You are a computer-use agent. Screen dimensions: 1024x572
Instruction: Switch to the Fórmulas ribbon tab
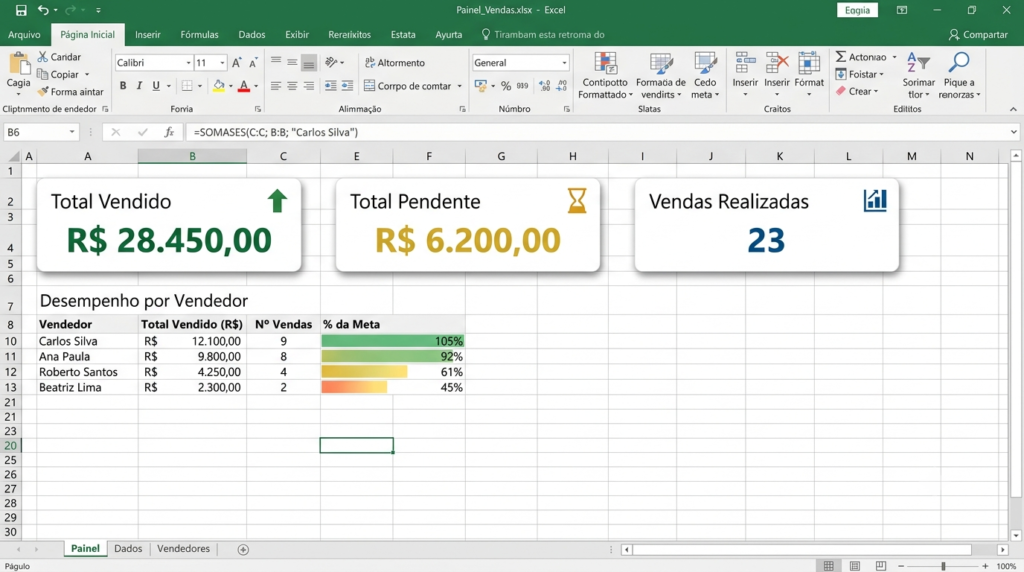click(x=199, y=35)
